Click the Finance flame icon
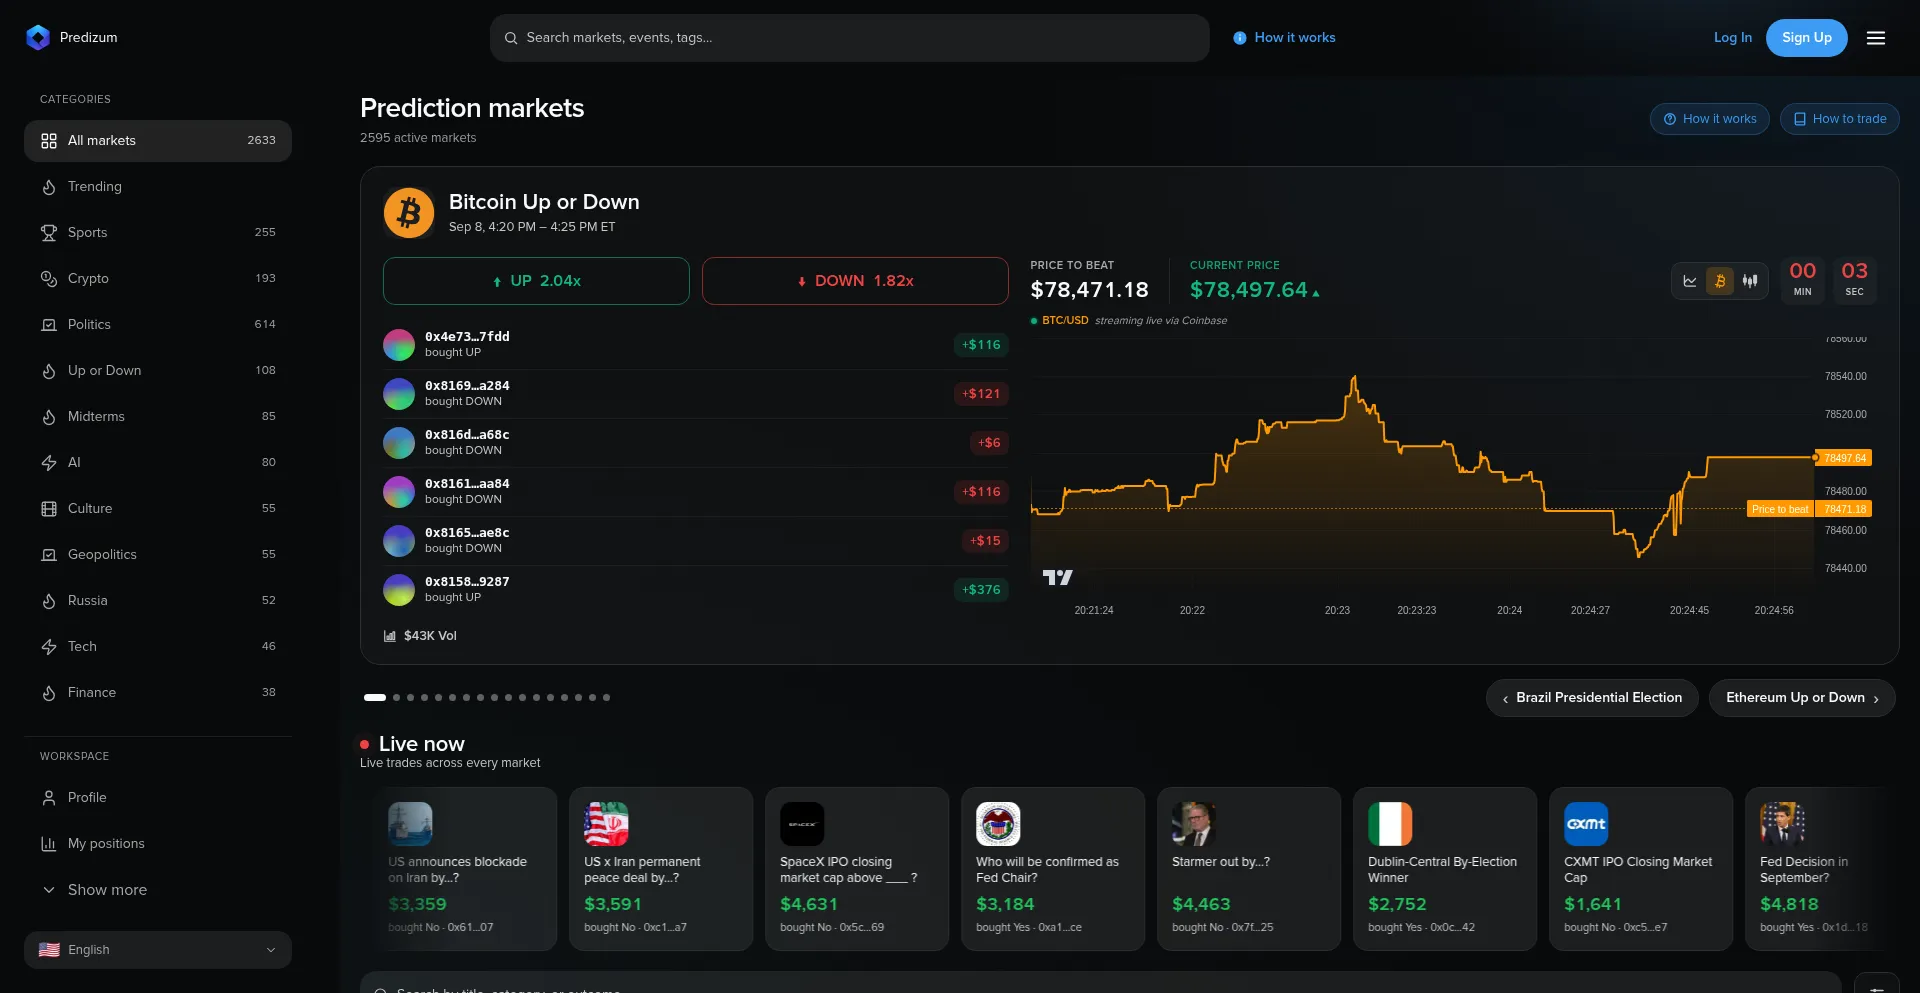The width and height of the screenshot is (1920, 993). pyautogui.click(x=49, y=693)
